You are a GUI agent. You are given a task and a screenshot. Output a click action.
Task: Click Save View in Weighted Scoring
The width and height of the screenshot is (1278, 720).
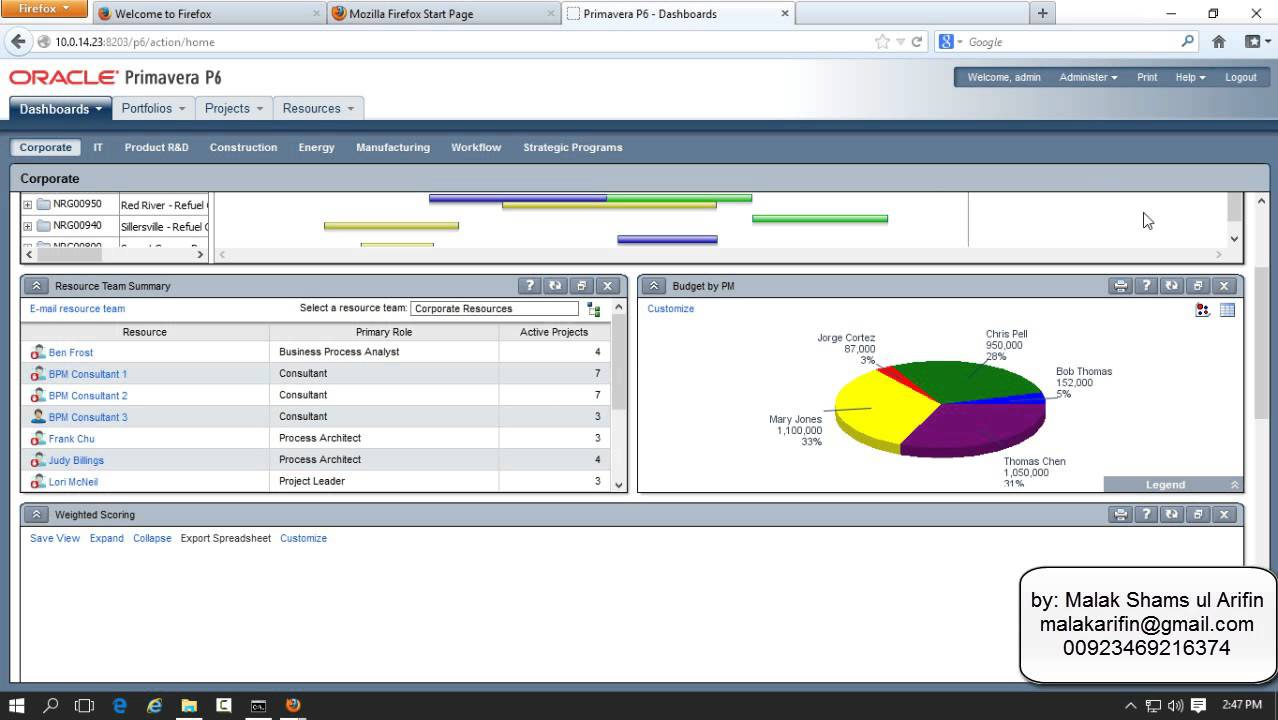tap(55, 538)
